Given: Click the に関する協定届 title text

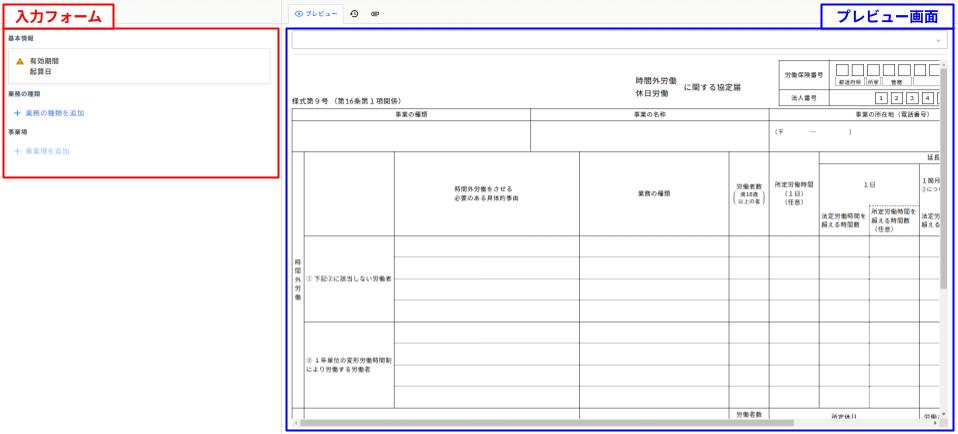Looking at the screenshot, I should (x=712, y=87).
